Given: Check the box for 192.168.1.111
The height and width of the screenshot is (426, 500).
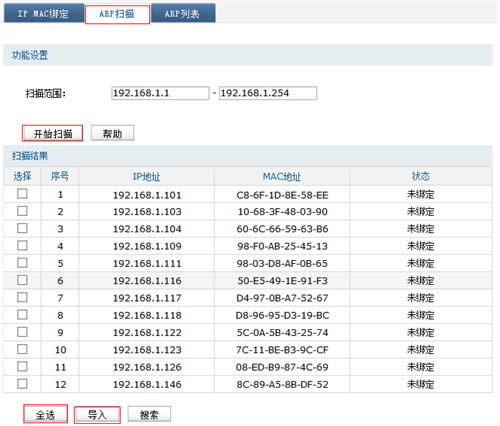Looking at the screenshot, I should (x=22, y=263).
